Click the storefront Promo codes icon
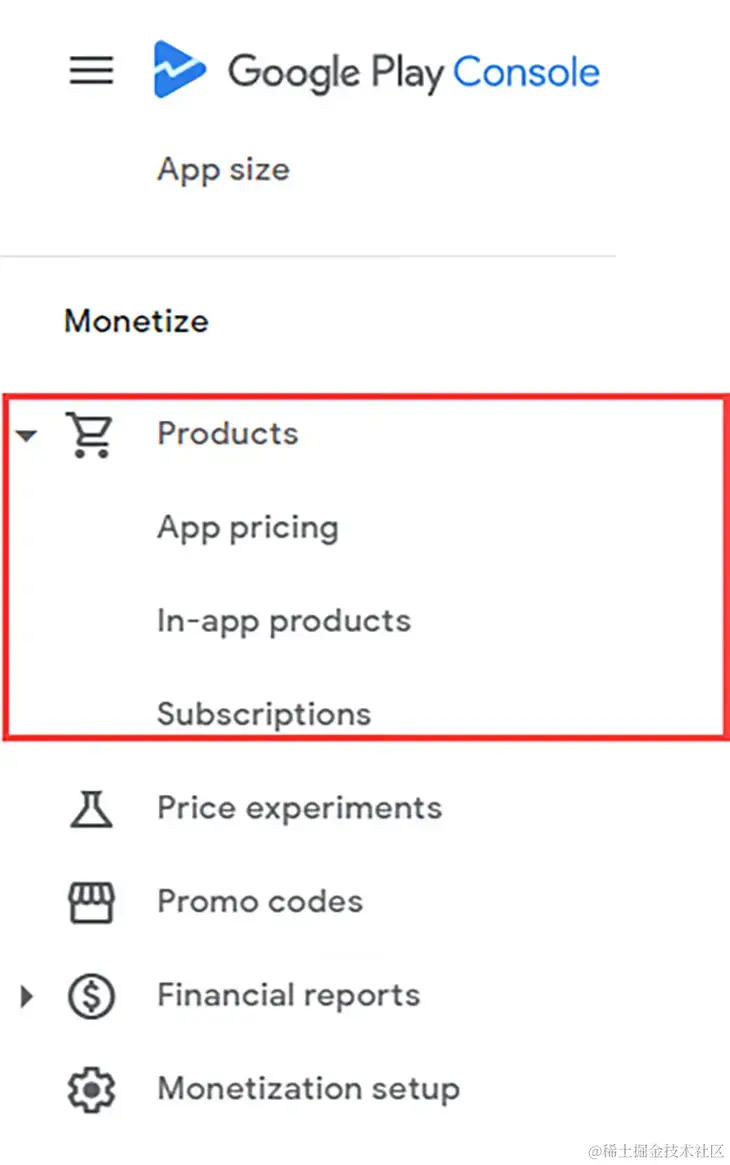This screenshot has height=1165, width=730. 91,902
